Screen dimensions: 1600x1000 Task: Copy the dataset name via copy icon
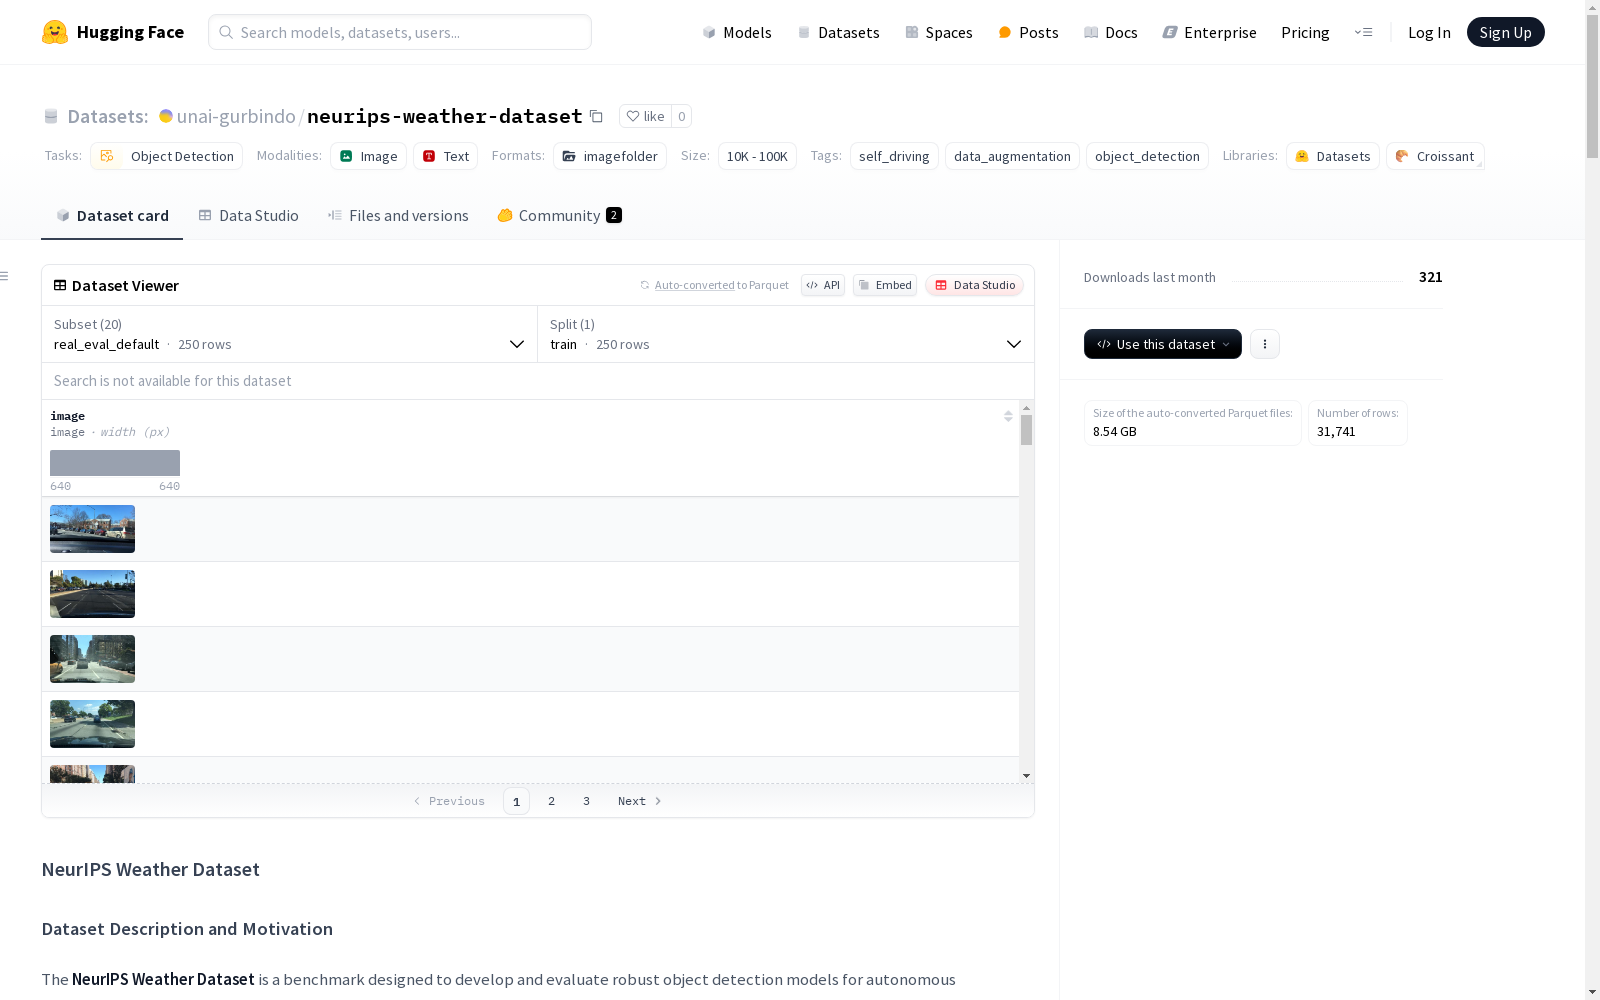tap(596, 116)
